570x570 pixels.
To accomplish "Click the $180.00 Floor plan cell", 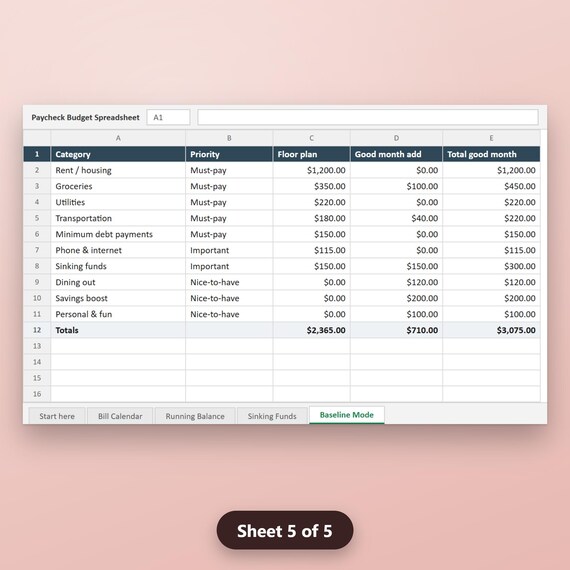I will pos(312,218).
